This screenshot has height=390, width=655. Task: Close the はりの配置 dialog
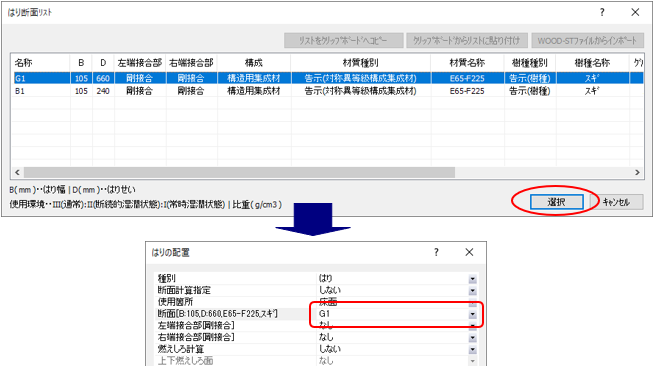click(470, 252)
